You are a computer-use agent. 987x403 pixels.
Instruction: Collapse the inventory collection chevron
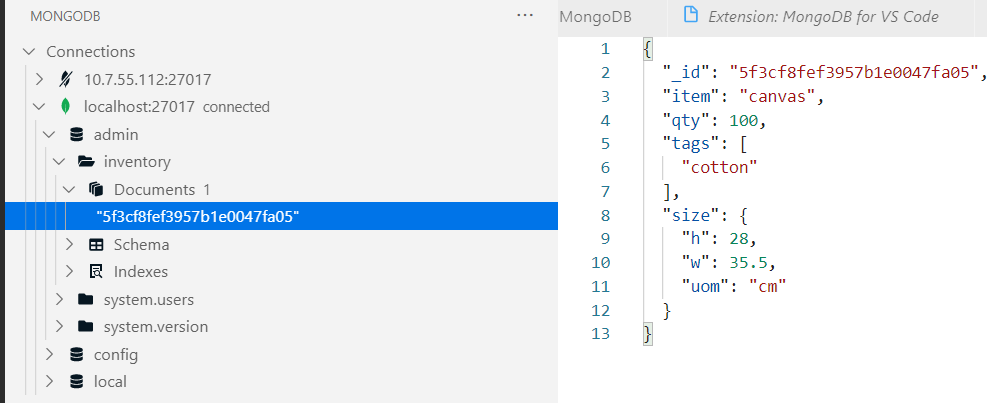59,162
